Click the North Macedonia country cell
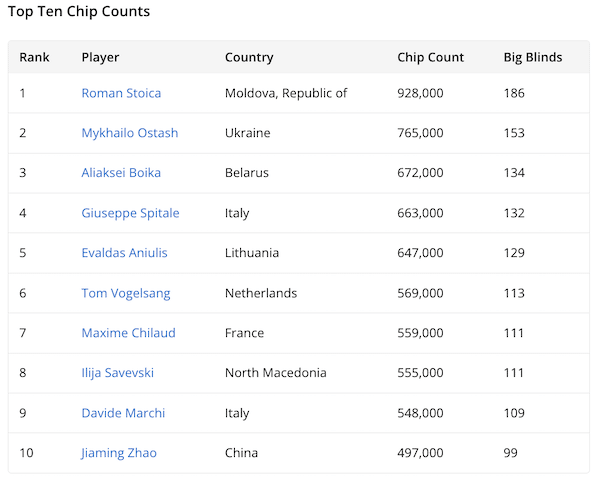The height and width of the screenshot is (483, 600). pos(276,373)
